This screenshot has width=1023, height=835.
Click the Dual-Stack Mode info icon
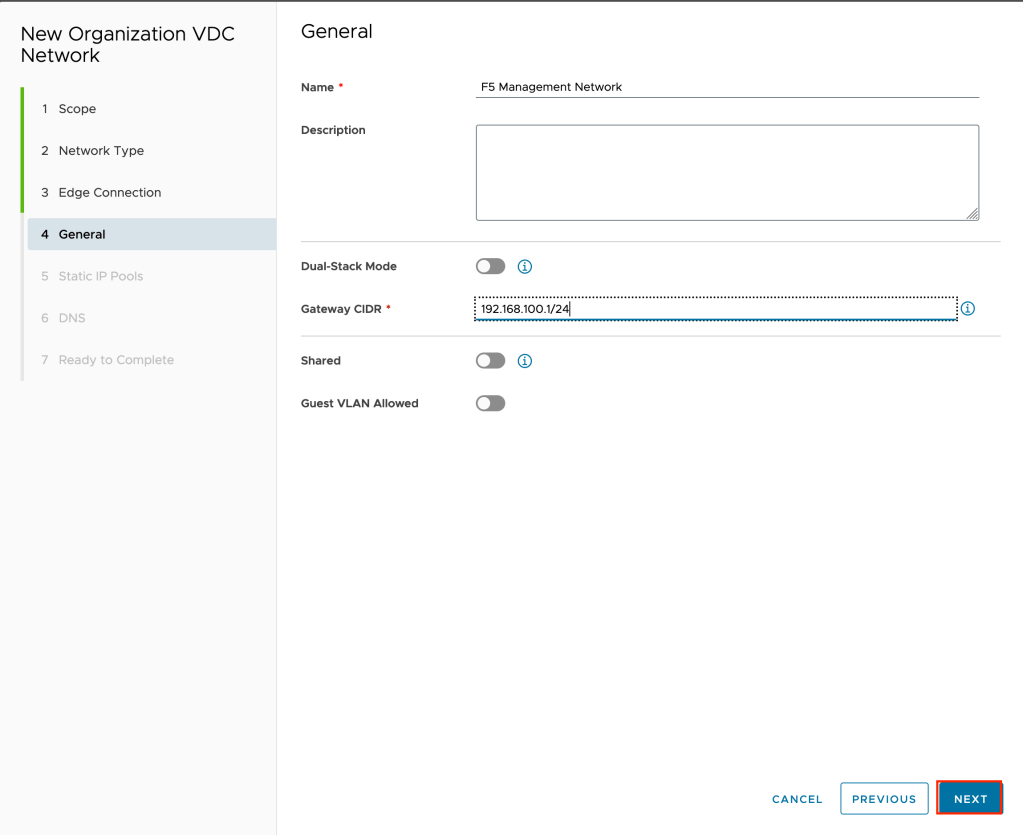point(525,267)
